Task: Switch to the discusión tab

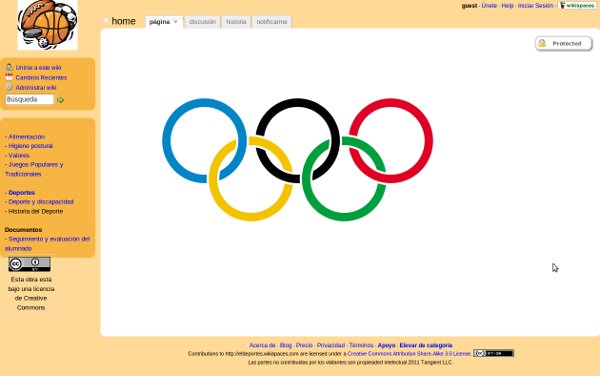Action: (202, 22)
